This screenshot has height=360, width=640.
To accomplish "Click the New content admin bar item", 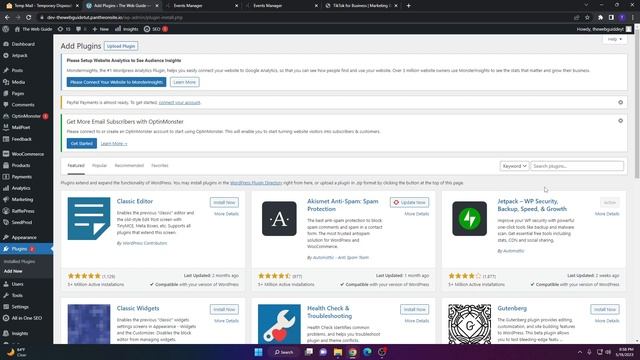I will [100, 29].
